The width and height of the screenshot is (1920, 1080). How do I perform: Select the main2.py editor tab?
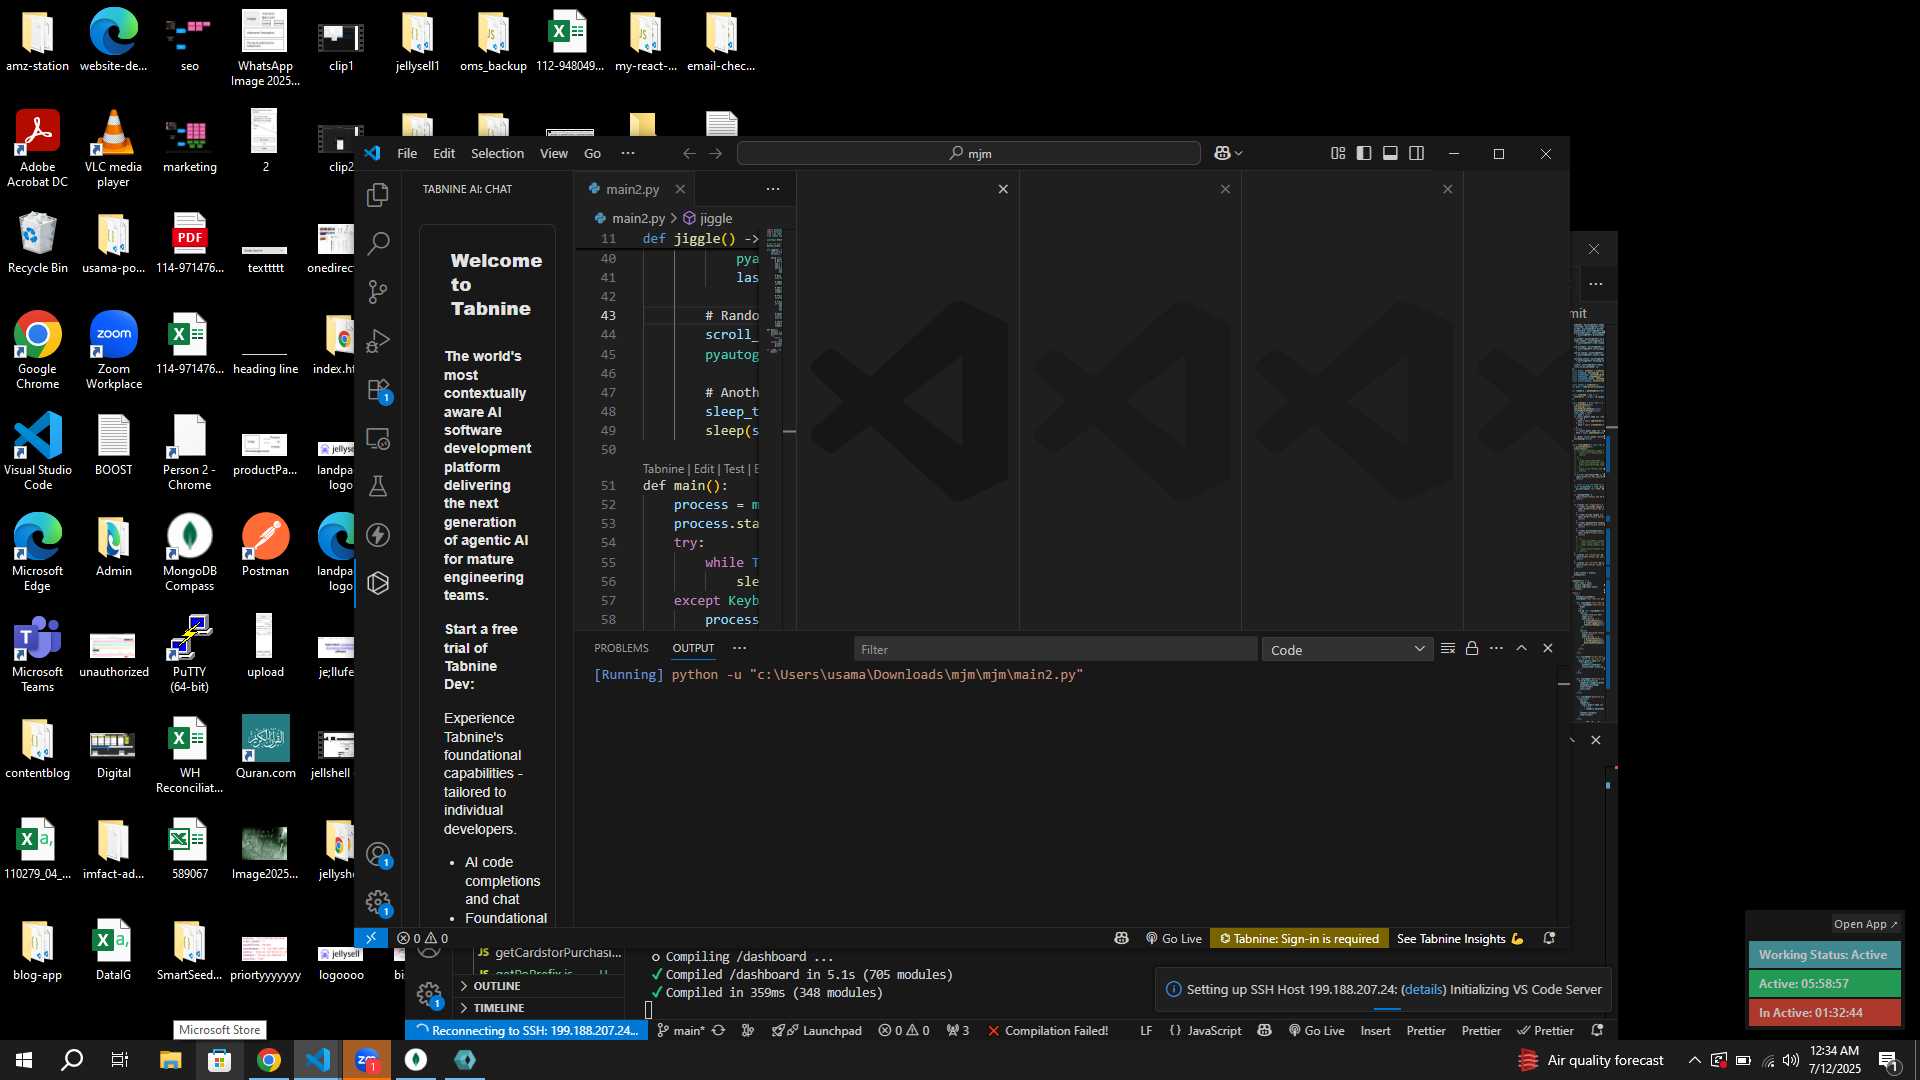tap(634, 189)
